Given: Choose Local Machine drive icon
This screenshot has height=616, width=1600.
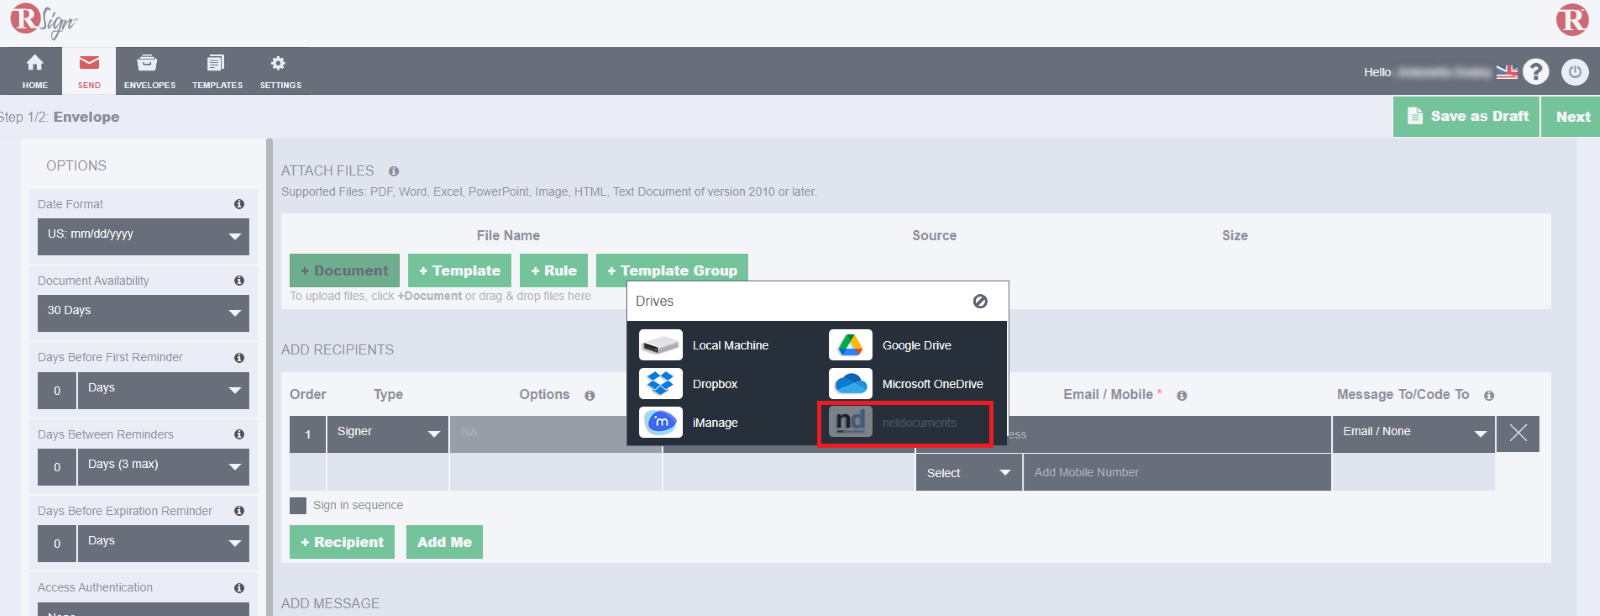Looking at the screenshot, I should point(661,345).
